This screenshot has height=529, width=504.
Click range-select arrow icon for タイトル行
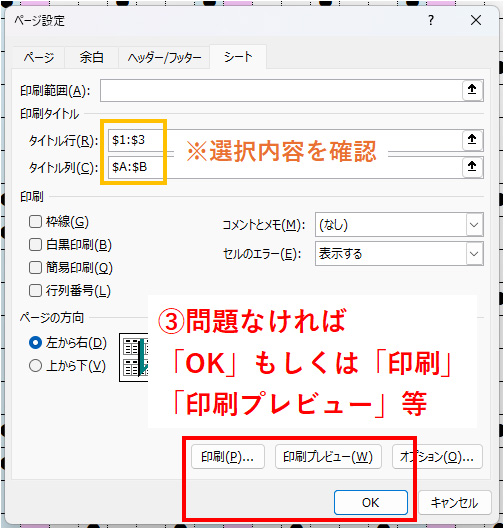[x=472, y=139]
